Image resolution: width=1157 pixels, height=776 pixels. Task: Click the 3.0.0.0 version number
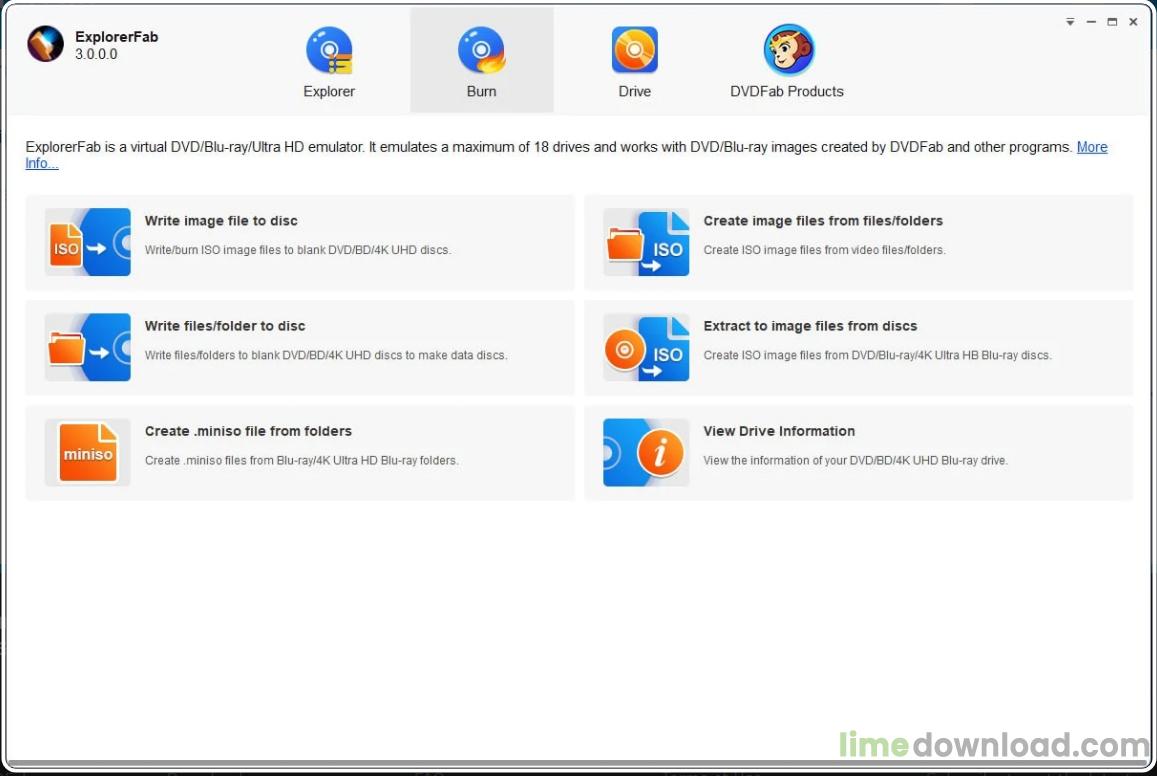[x=96, y=54]
